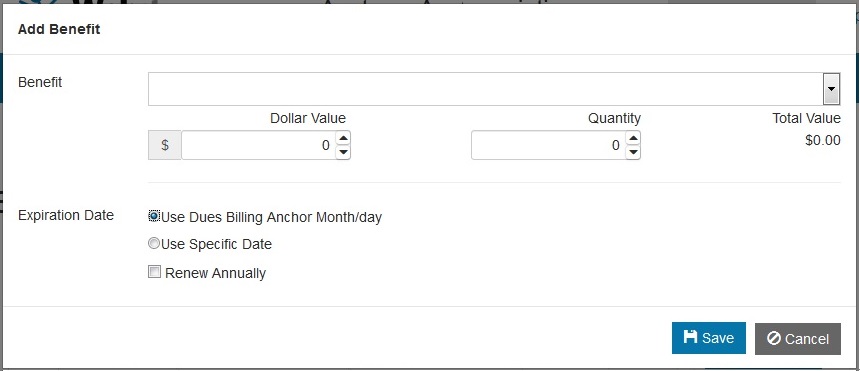The width and height of the screenshot is (860, 371).
Task: Click the floppy disk icon on Save
Action: pyautogui.click(x=690, y=337)
